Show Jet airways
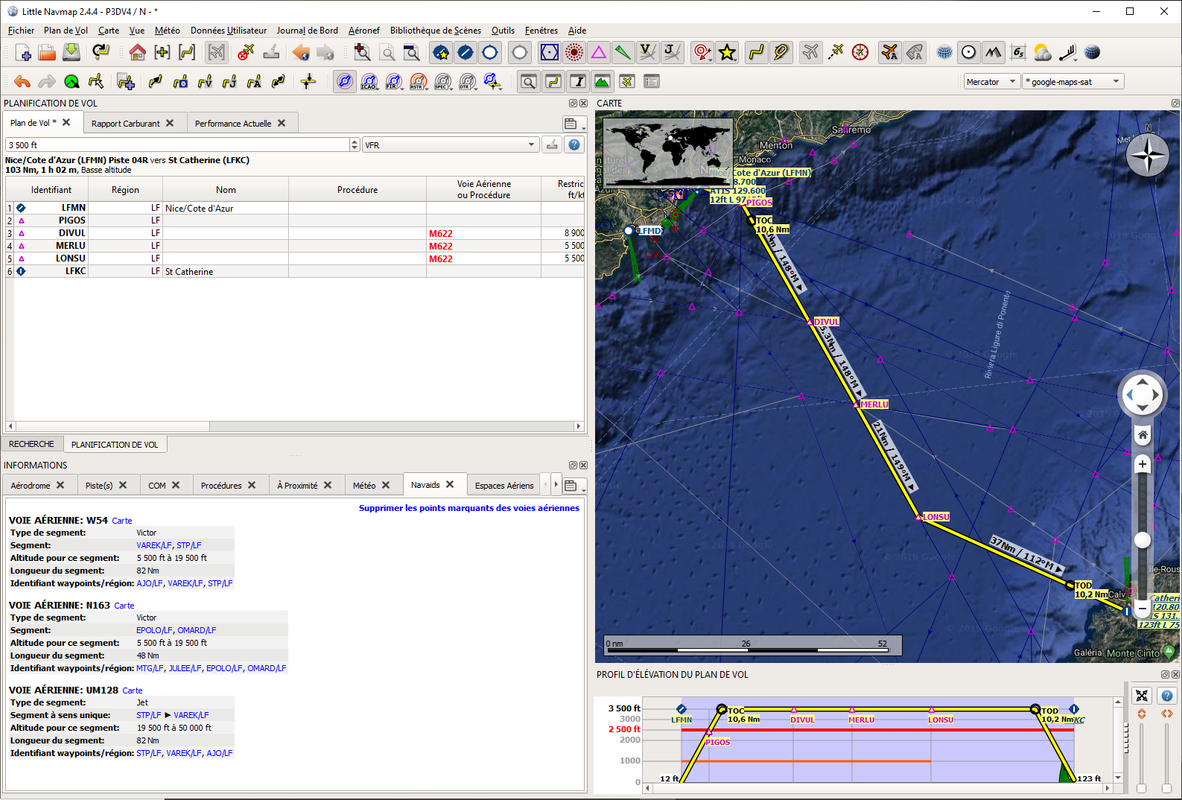The height and width of the screenshot is (800, 1182). pyautogui.click(x=671, y=52)
